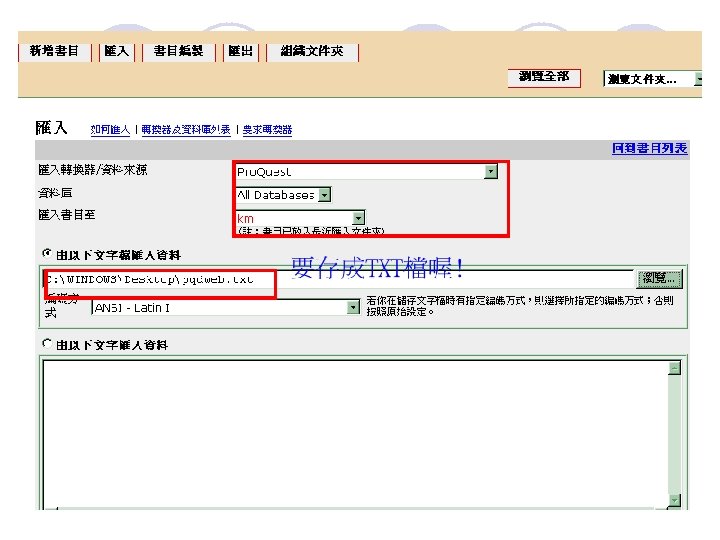This screenshot has width=720, height=540.
Task: Open the converter database list link
Action: pos(186,130)
